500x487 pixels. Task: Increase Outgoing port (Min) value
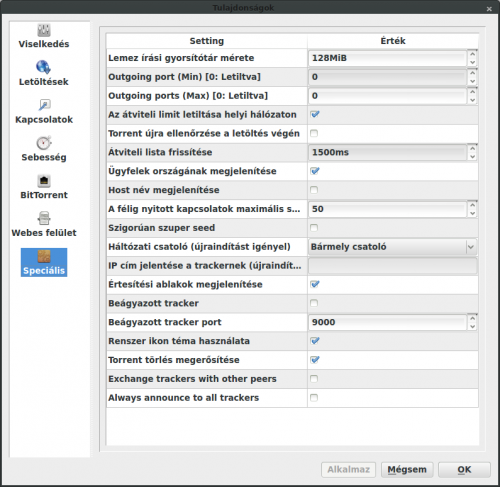(x=472, y=73)
